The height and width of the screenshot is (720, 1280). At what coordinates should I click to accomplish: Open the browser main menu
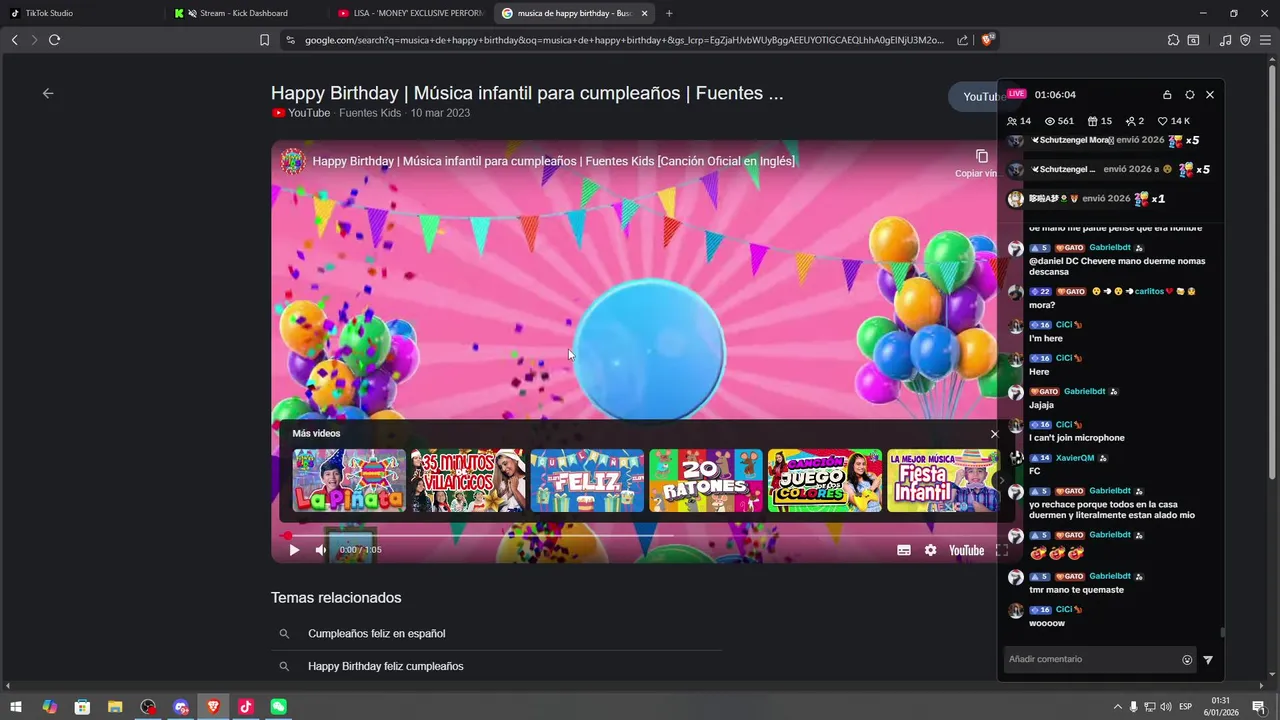pos(1264,40)
